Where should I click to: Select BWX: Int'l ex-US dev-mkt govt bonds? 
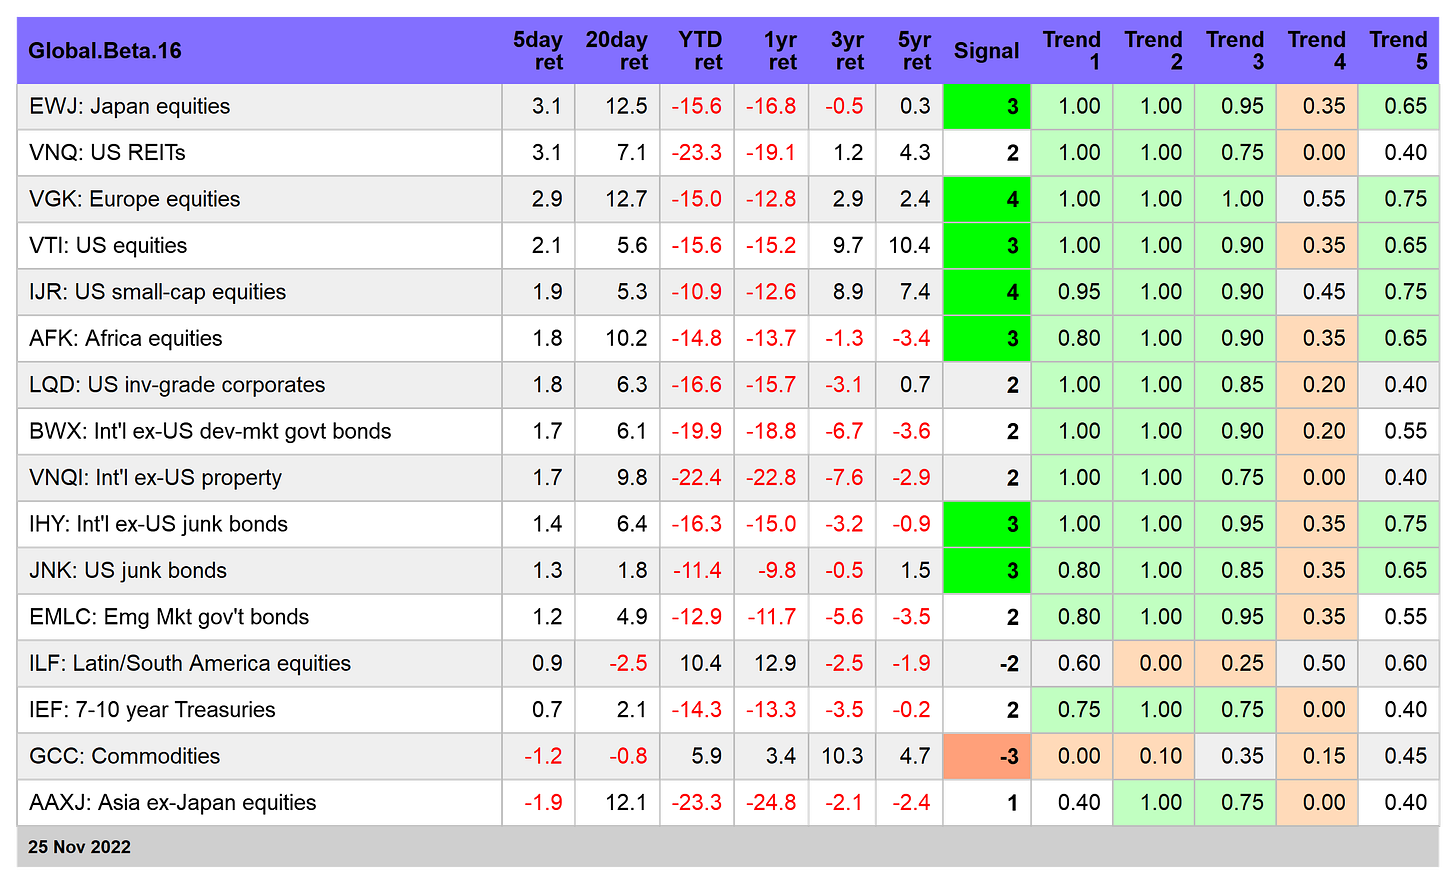click(x=210, y=431)
